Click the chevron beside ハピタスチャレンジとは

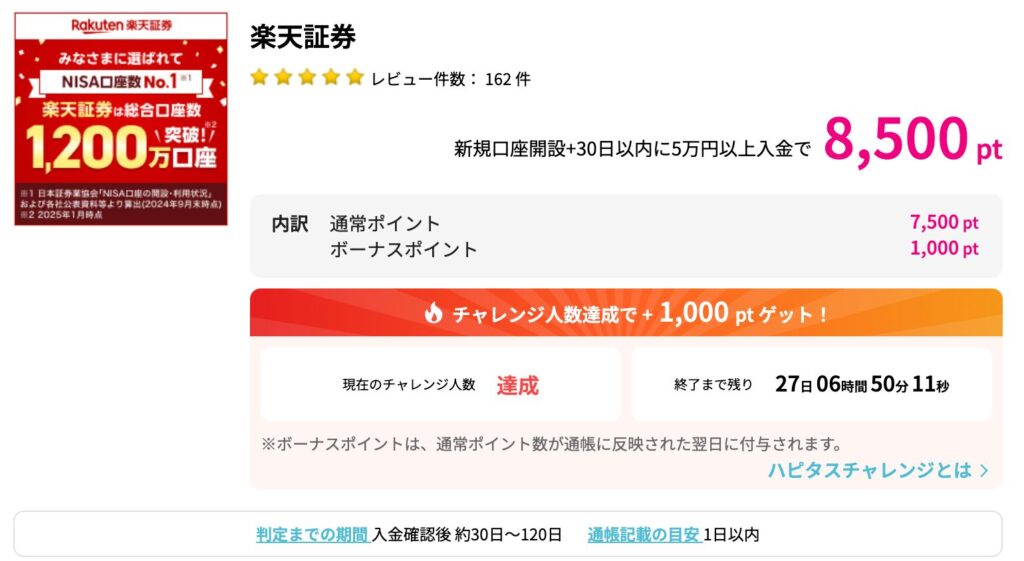(984, 470)
